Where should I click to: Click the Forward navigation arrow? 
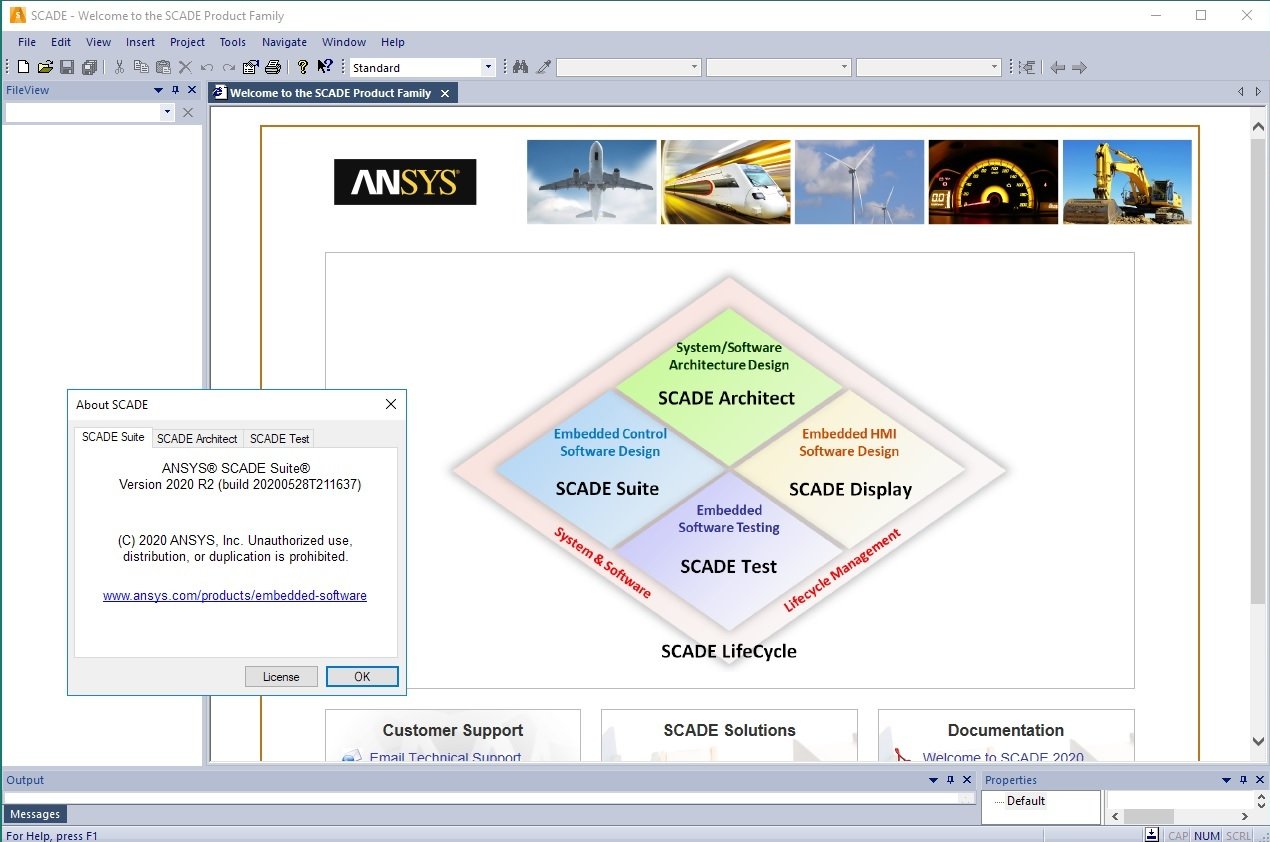click(x=1079, y=67)
